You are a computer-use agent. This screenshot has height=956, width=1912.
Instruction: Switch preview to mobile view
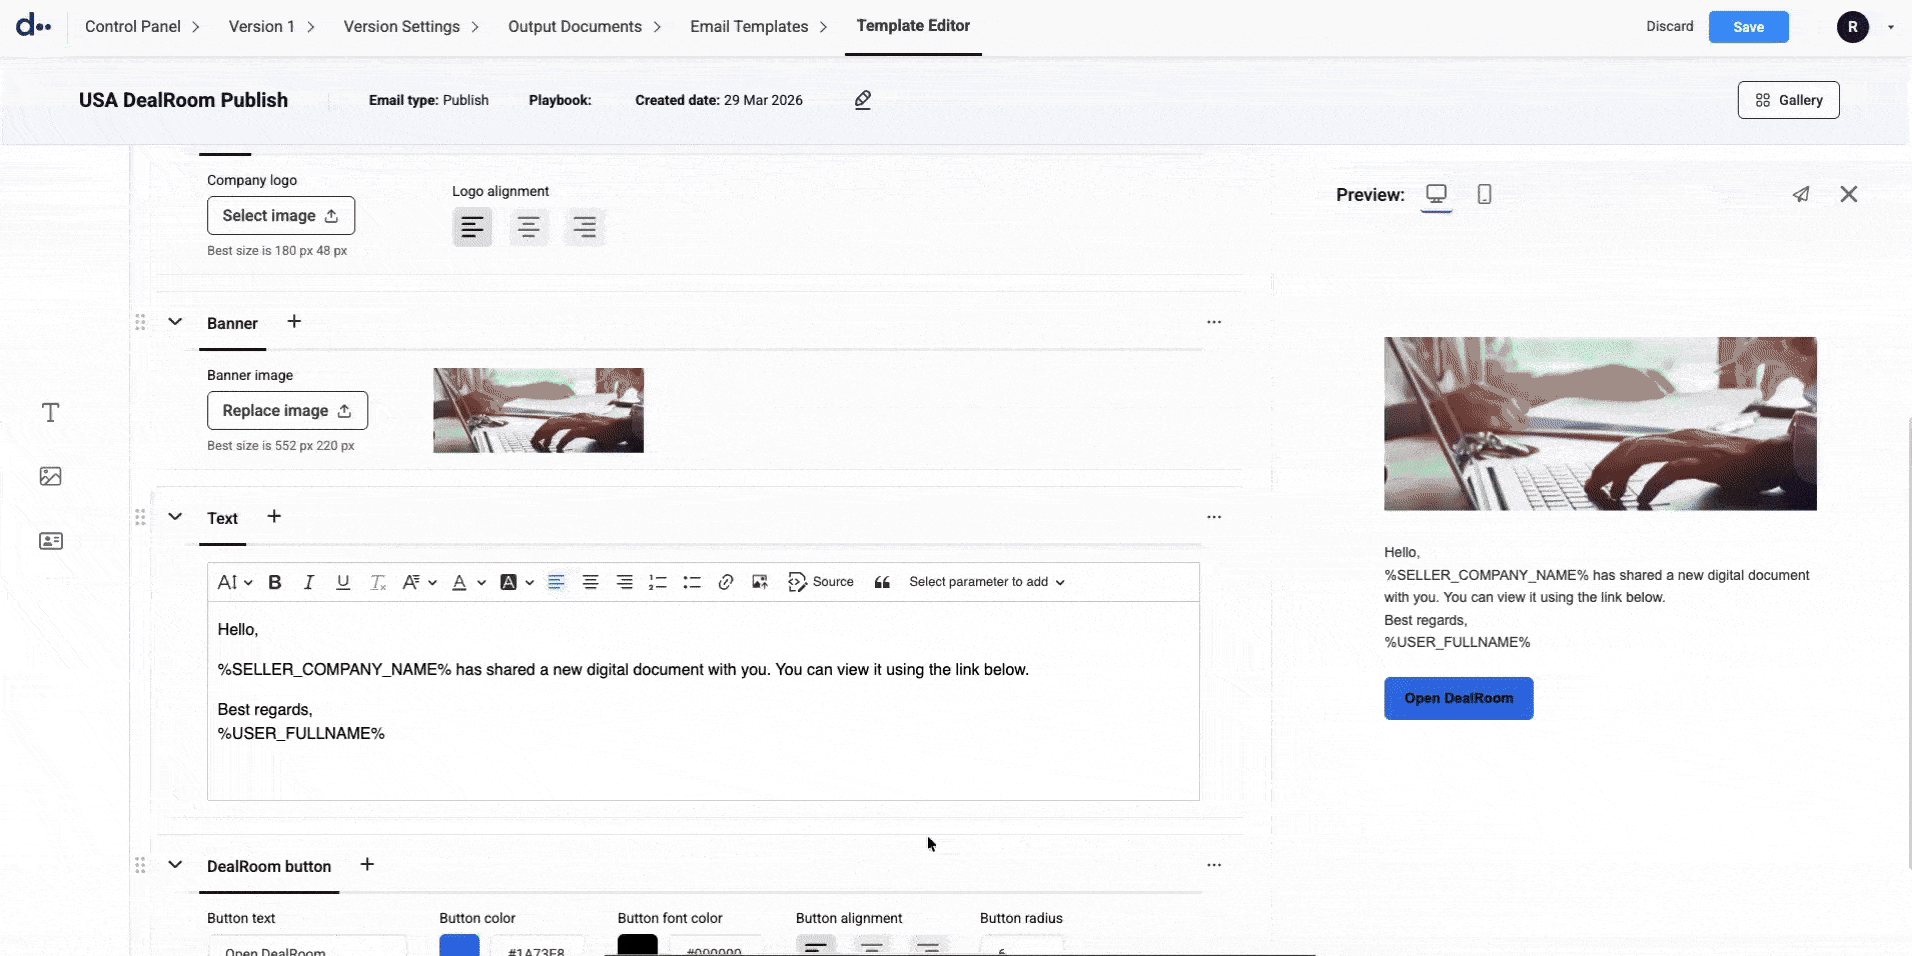pos(1484,194)
